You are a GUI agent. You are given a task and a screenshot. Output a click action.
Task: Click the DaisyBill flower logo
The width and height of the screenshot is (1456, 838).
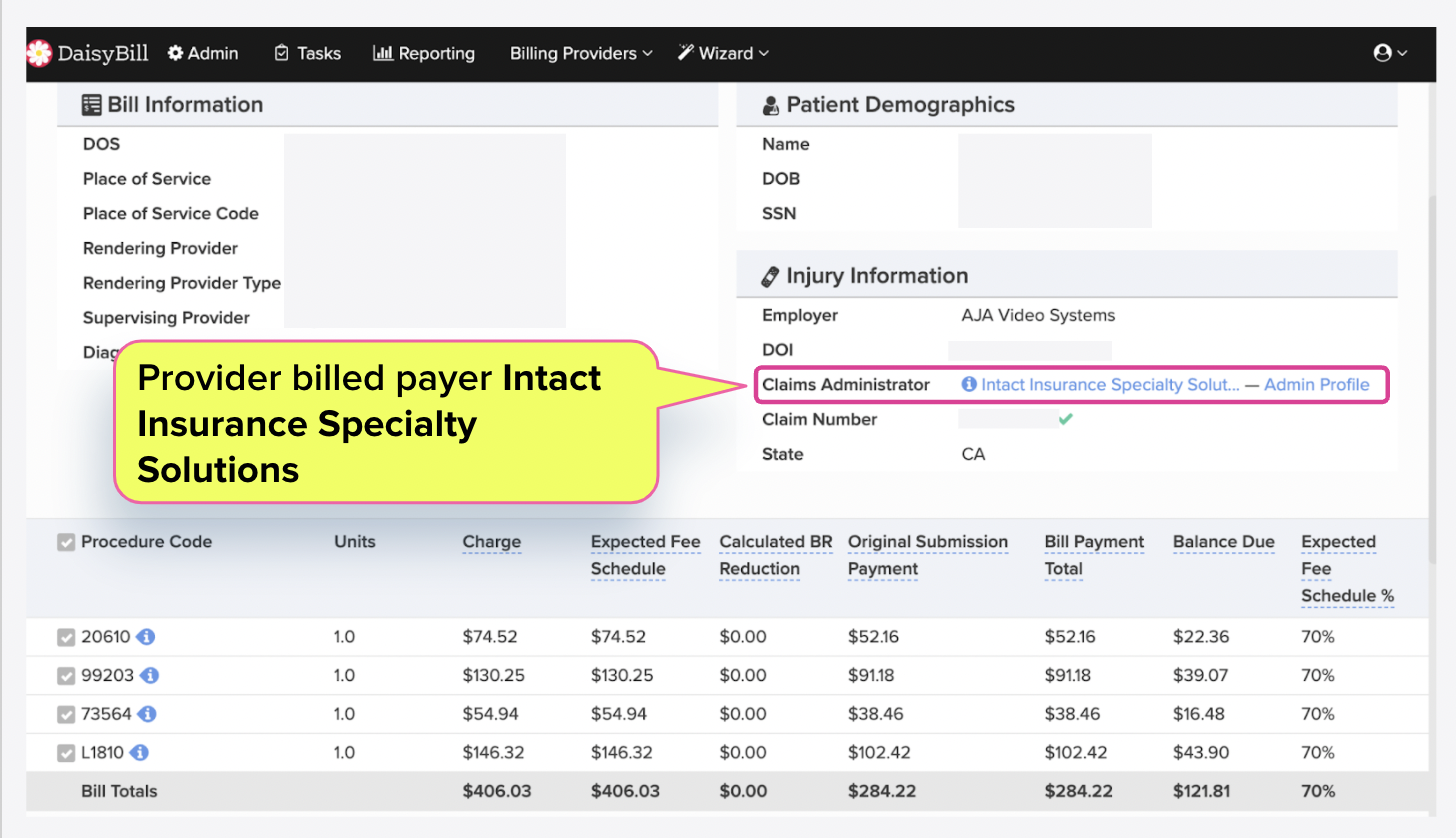tap(38, 53)
